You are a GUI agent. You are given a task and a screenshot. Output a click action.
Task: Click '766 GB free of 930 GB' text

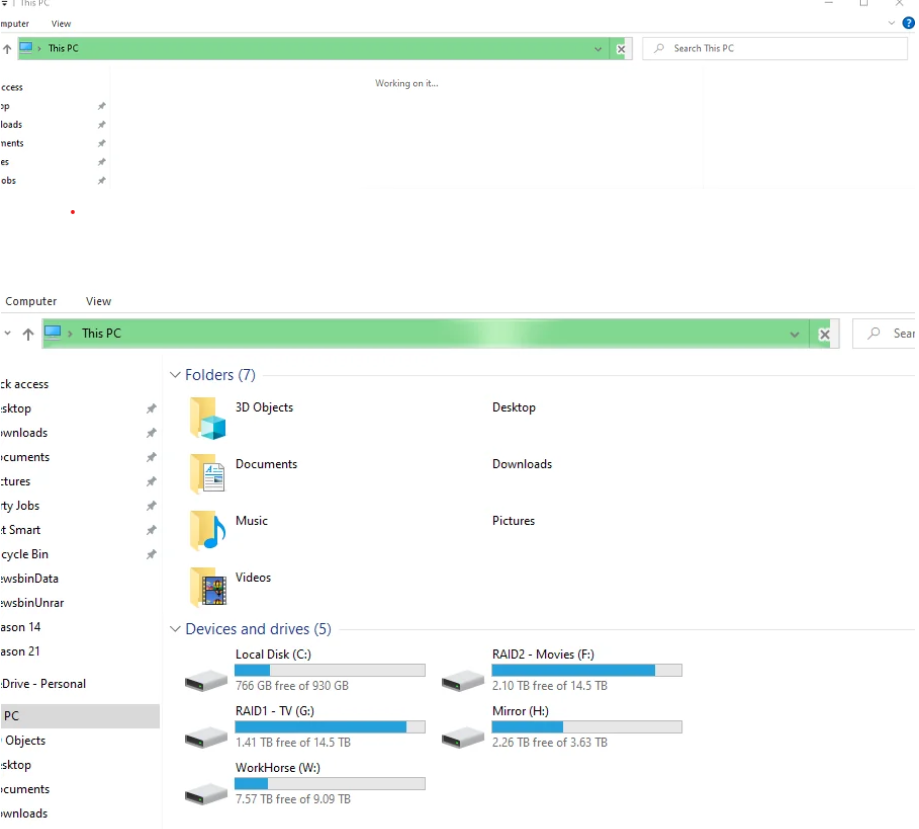(292, 685)
